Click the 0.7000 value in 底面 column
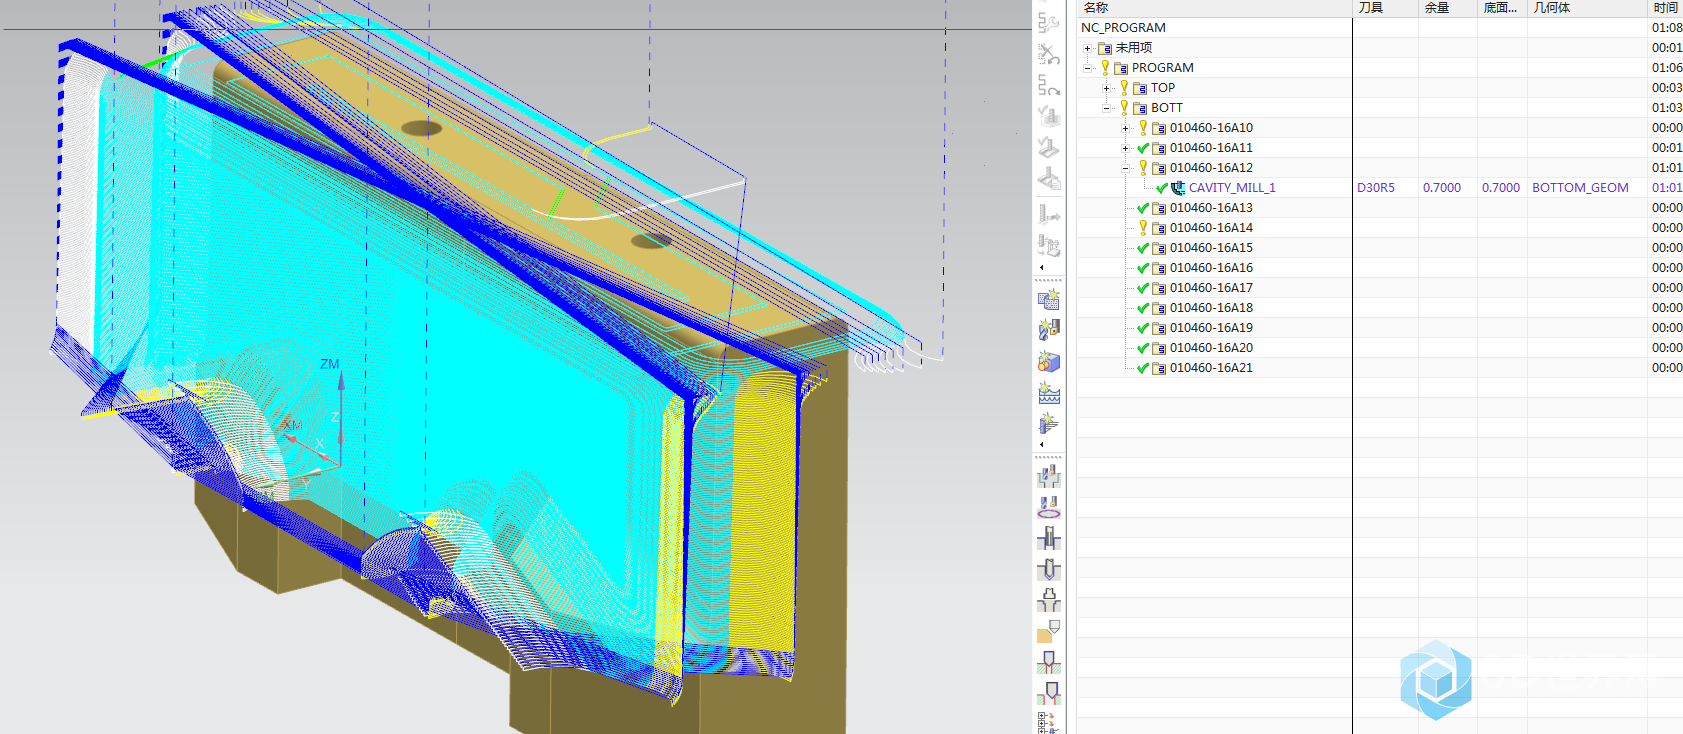Image resolution: width=1683 pixels, height=734 pixels. point(1501,188)
